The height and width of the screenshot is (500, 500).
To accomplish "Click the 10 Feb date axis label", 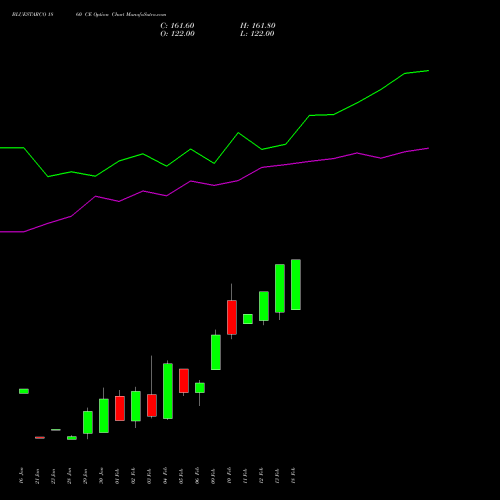I will 230,475.
